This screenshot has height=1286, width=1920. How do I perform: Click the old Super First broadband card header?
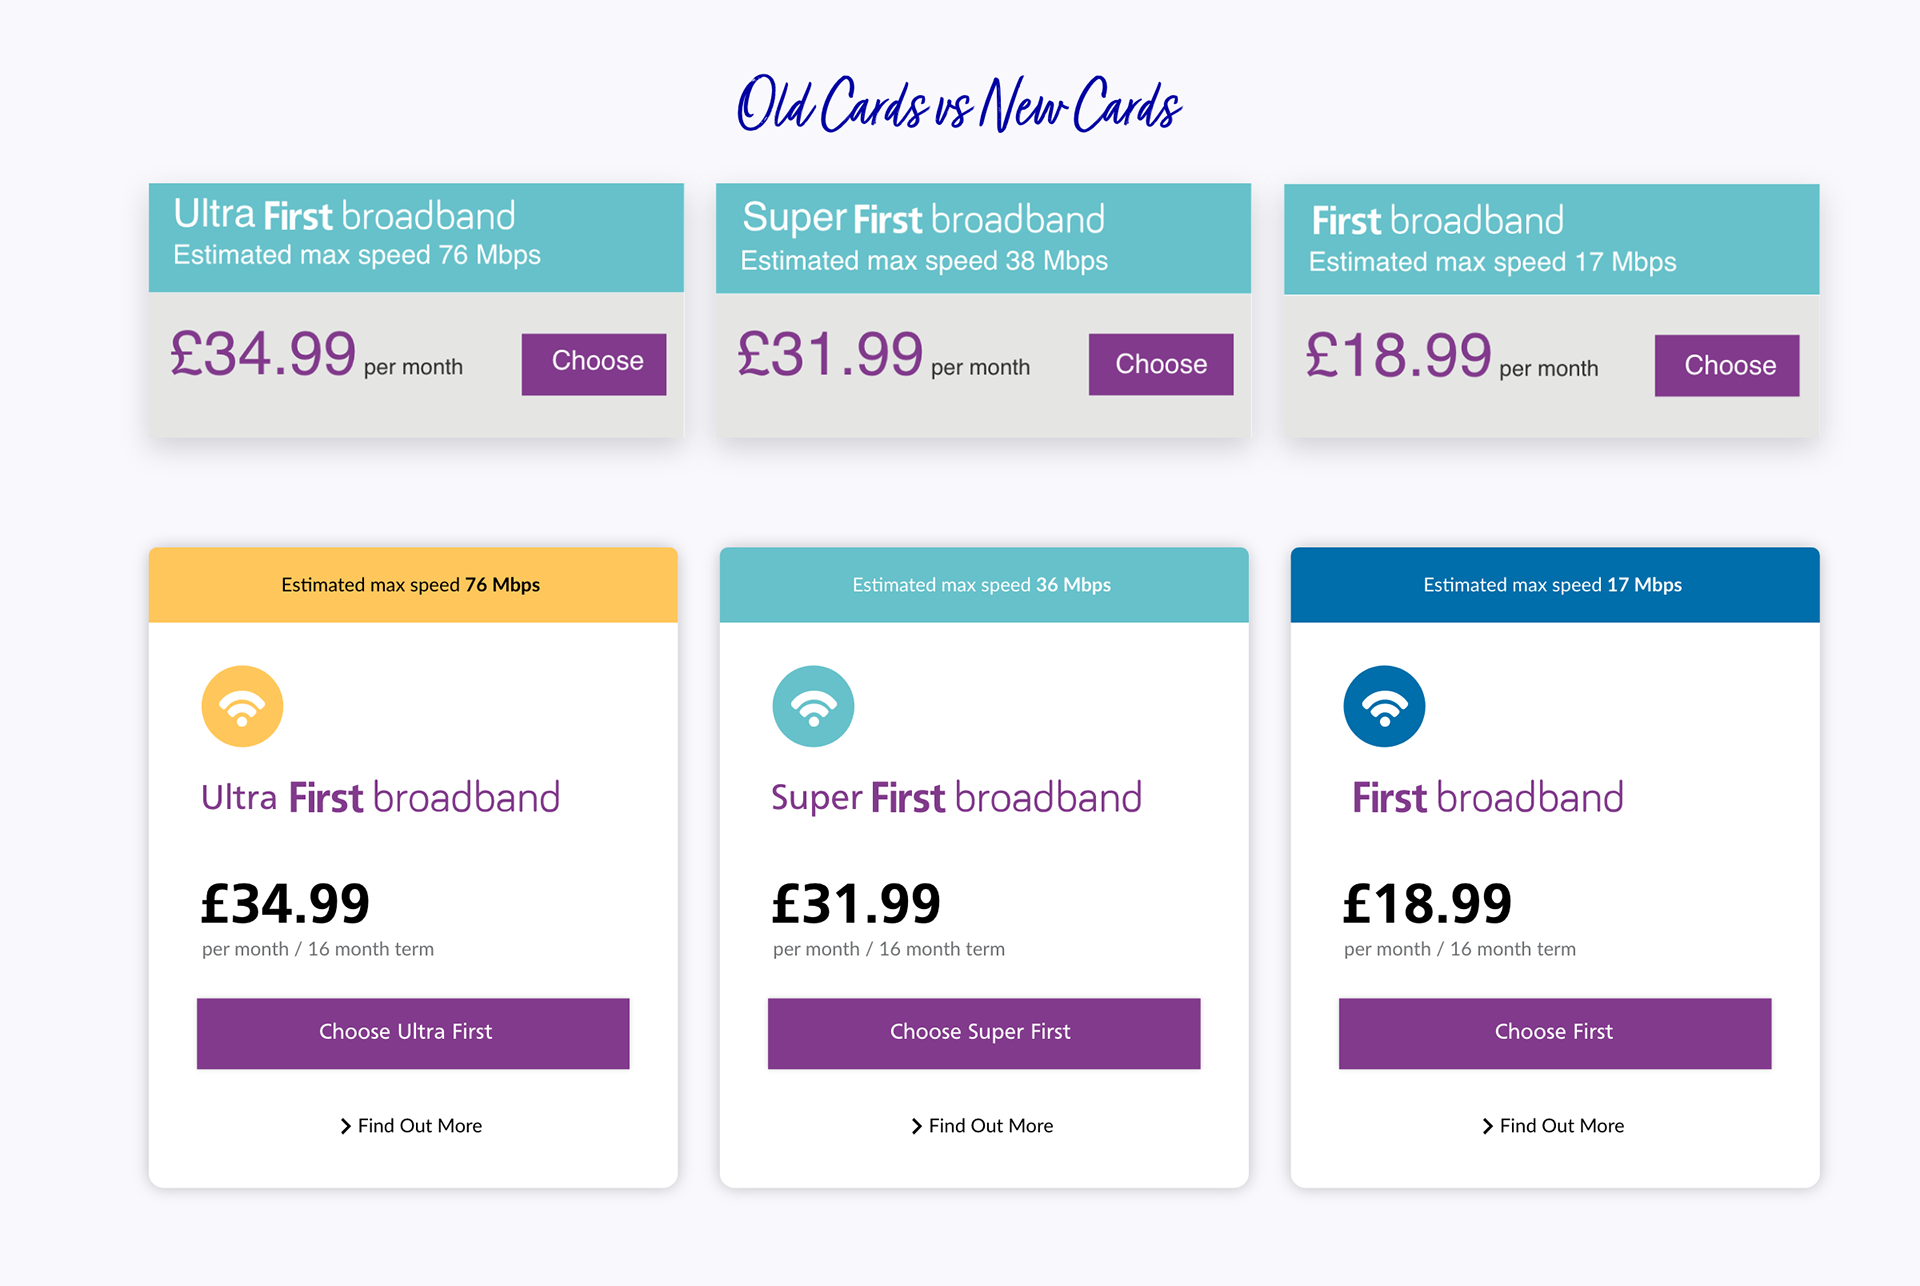[983, 238]
